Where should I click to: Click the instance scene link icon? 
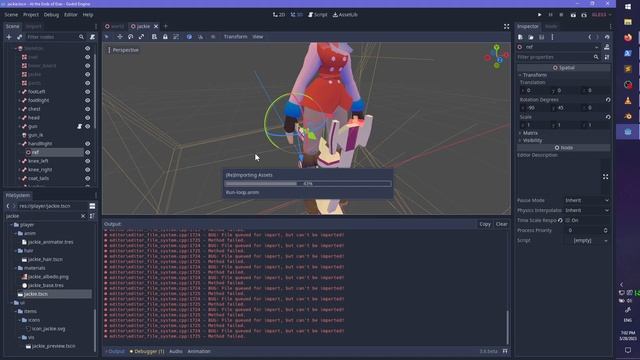19,37
